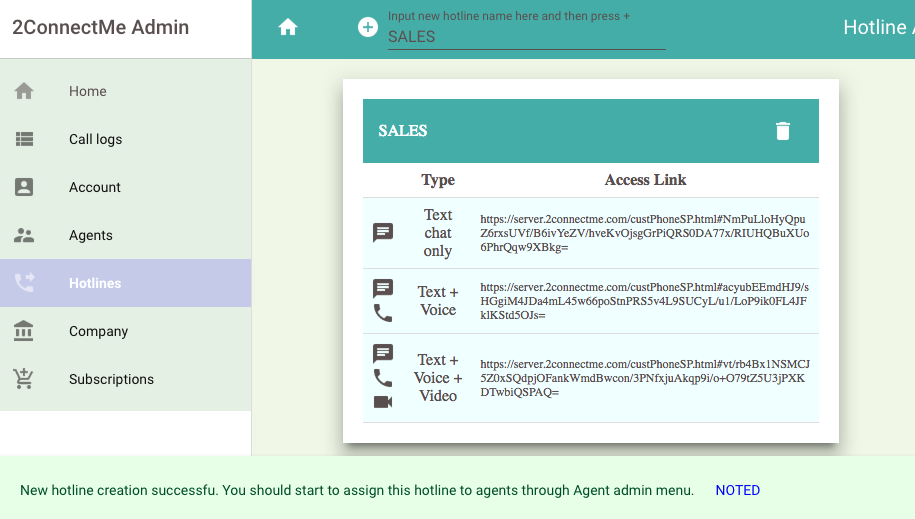Click the Text + Voice + Video access link
This screenshot has height=519, width=915.
point(644,378)
